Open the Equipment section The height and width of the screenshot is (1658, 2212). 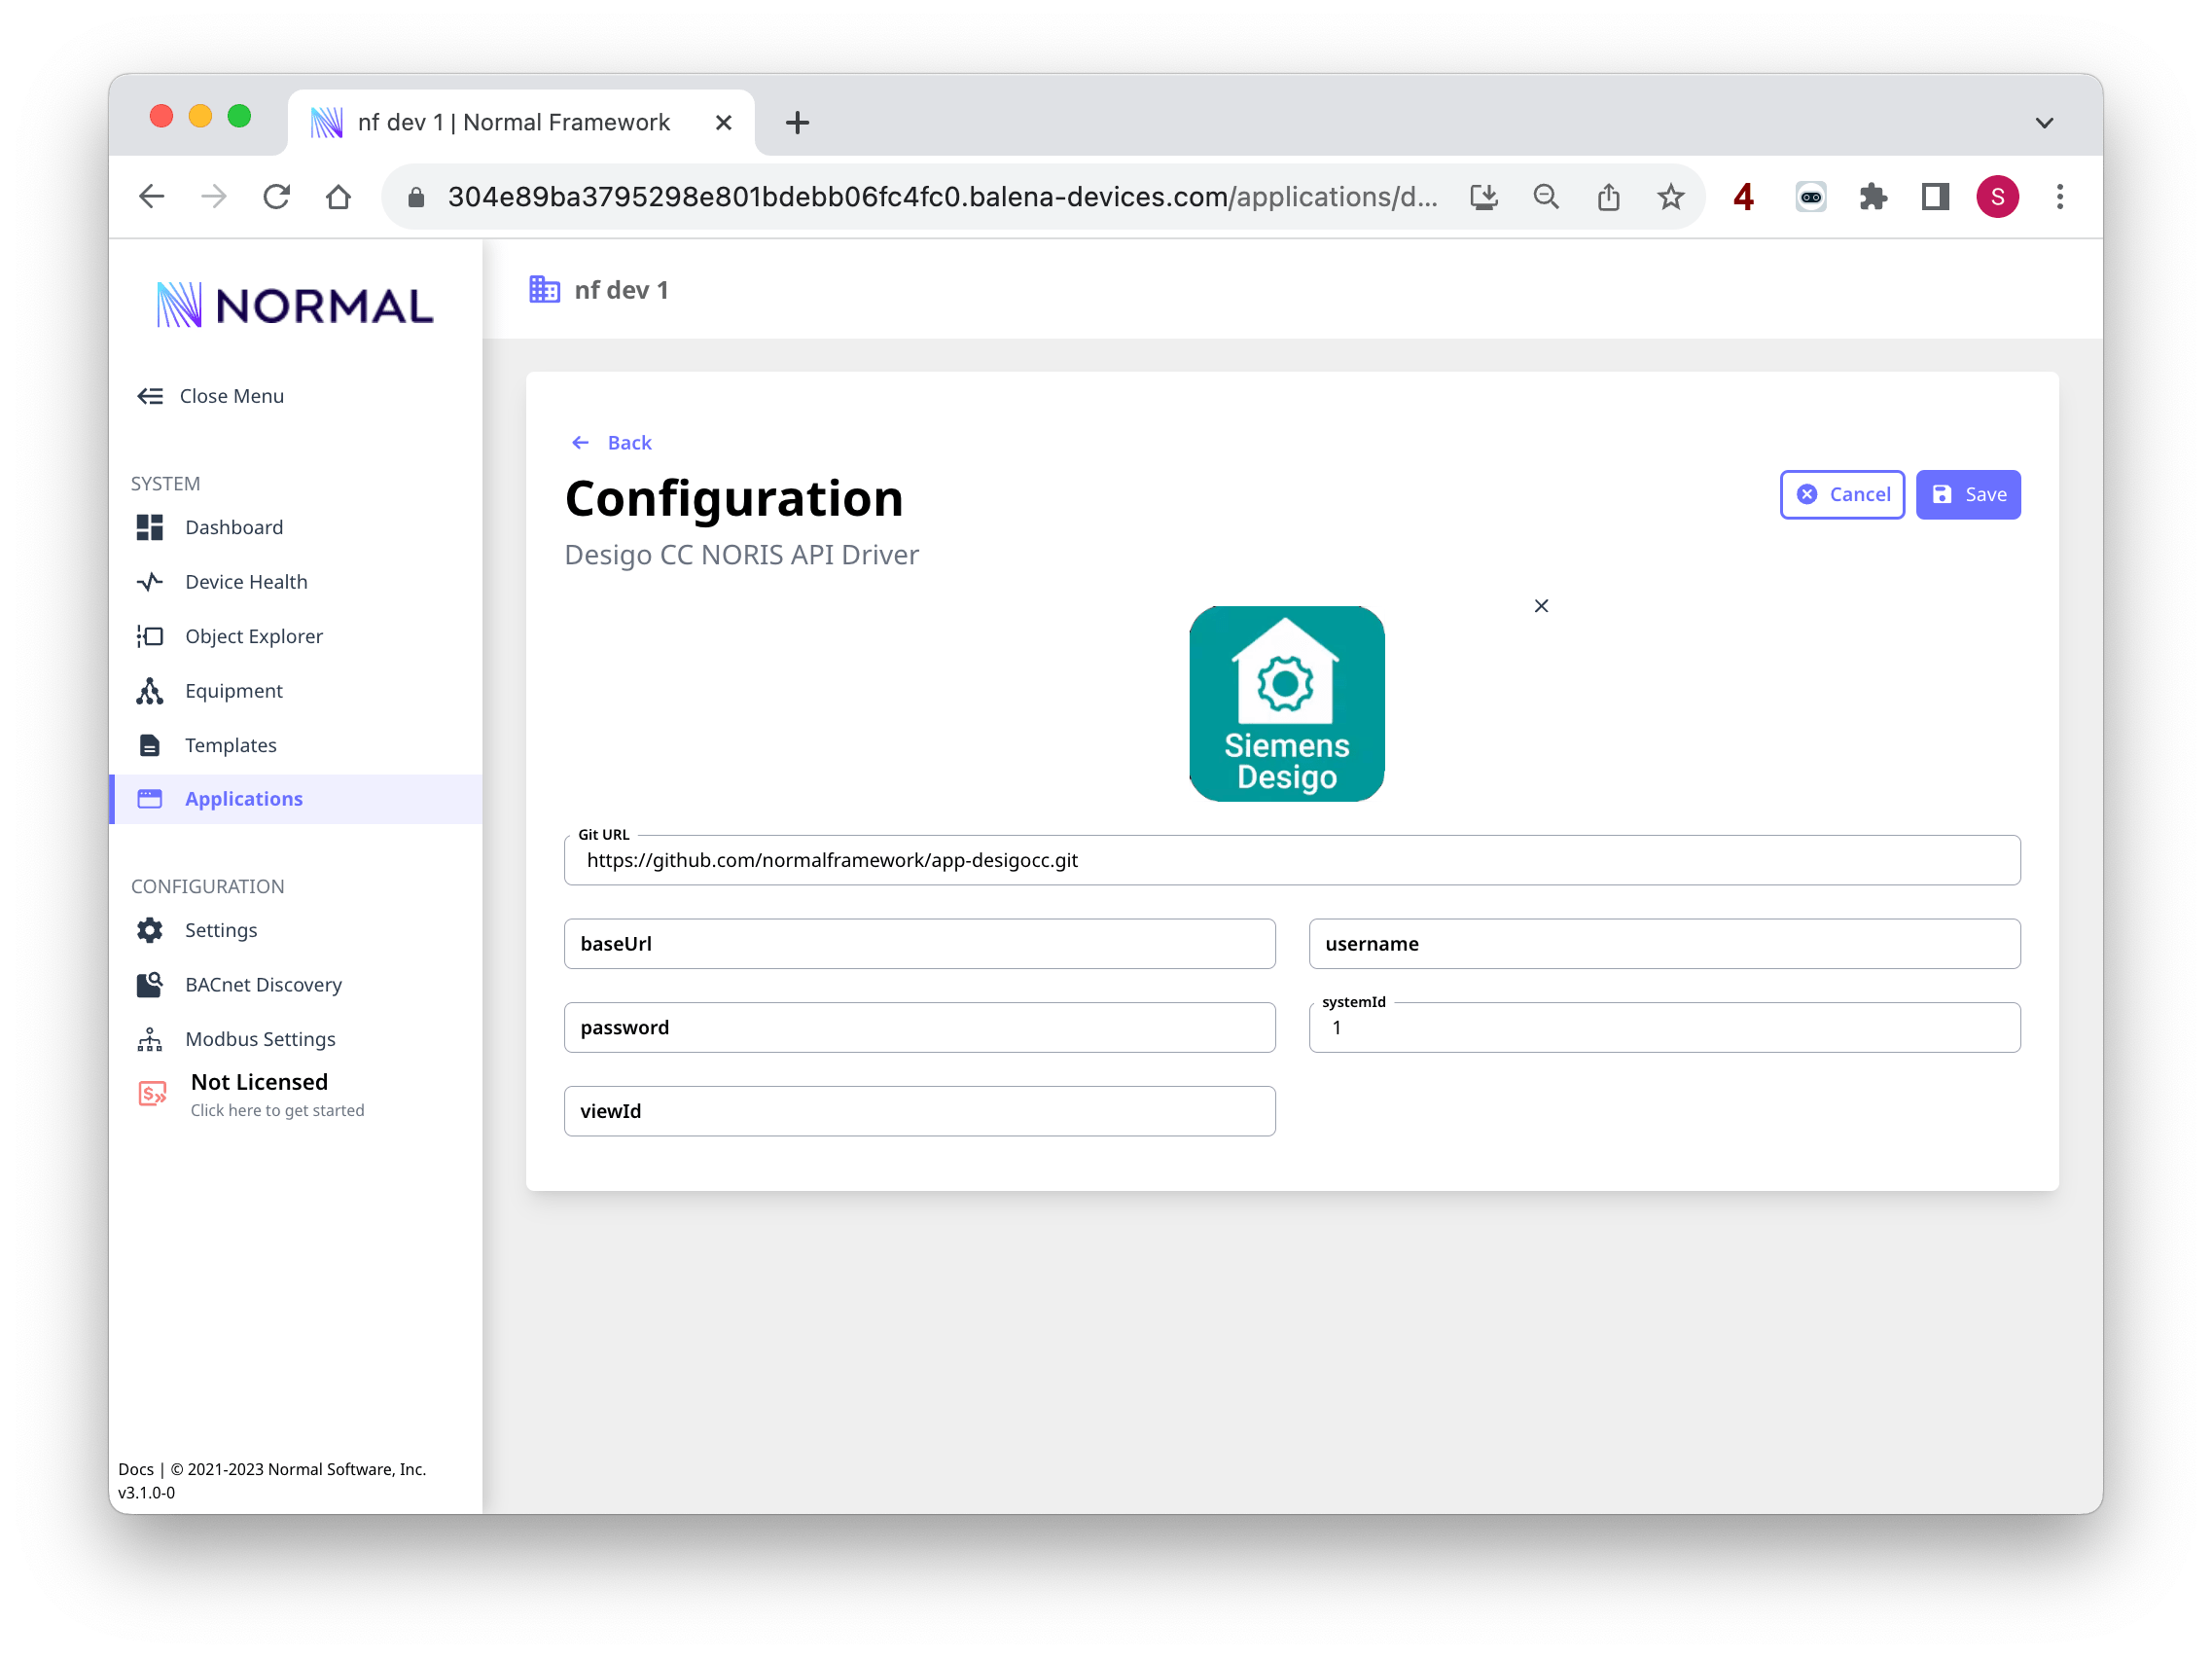click(x=233, y=691)
